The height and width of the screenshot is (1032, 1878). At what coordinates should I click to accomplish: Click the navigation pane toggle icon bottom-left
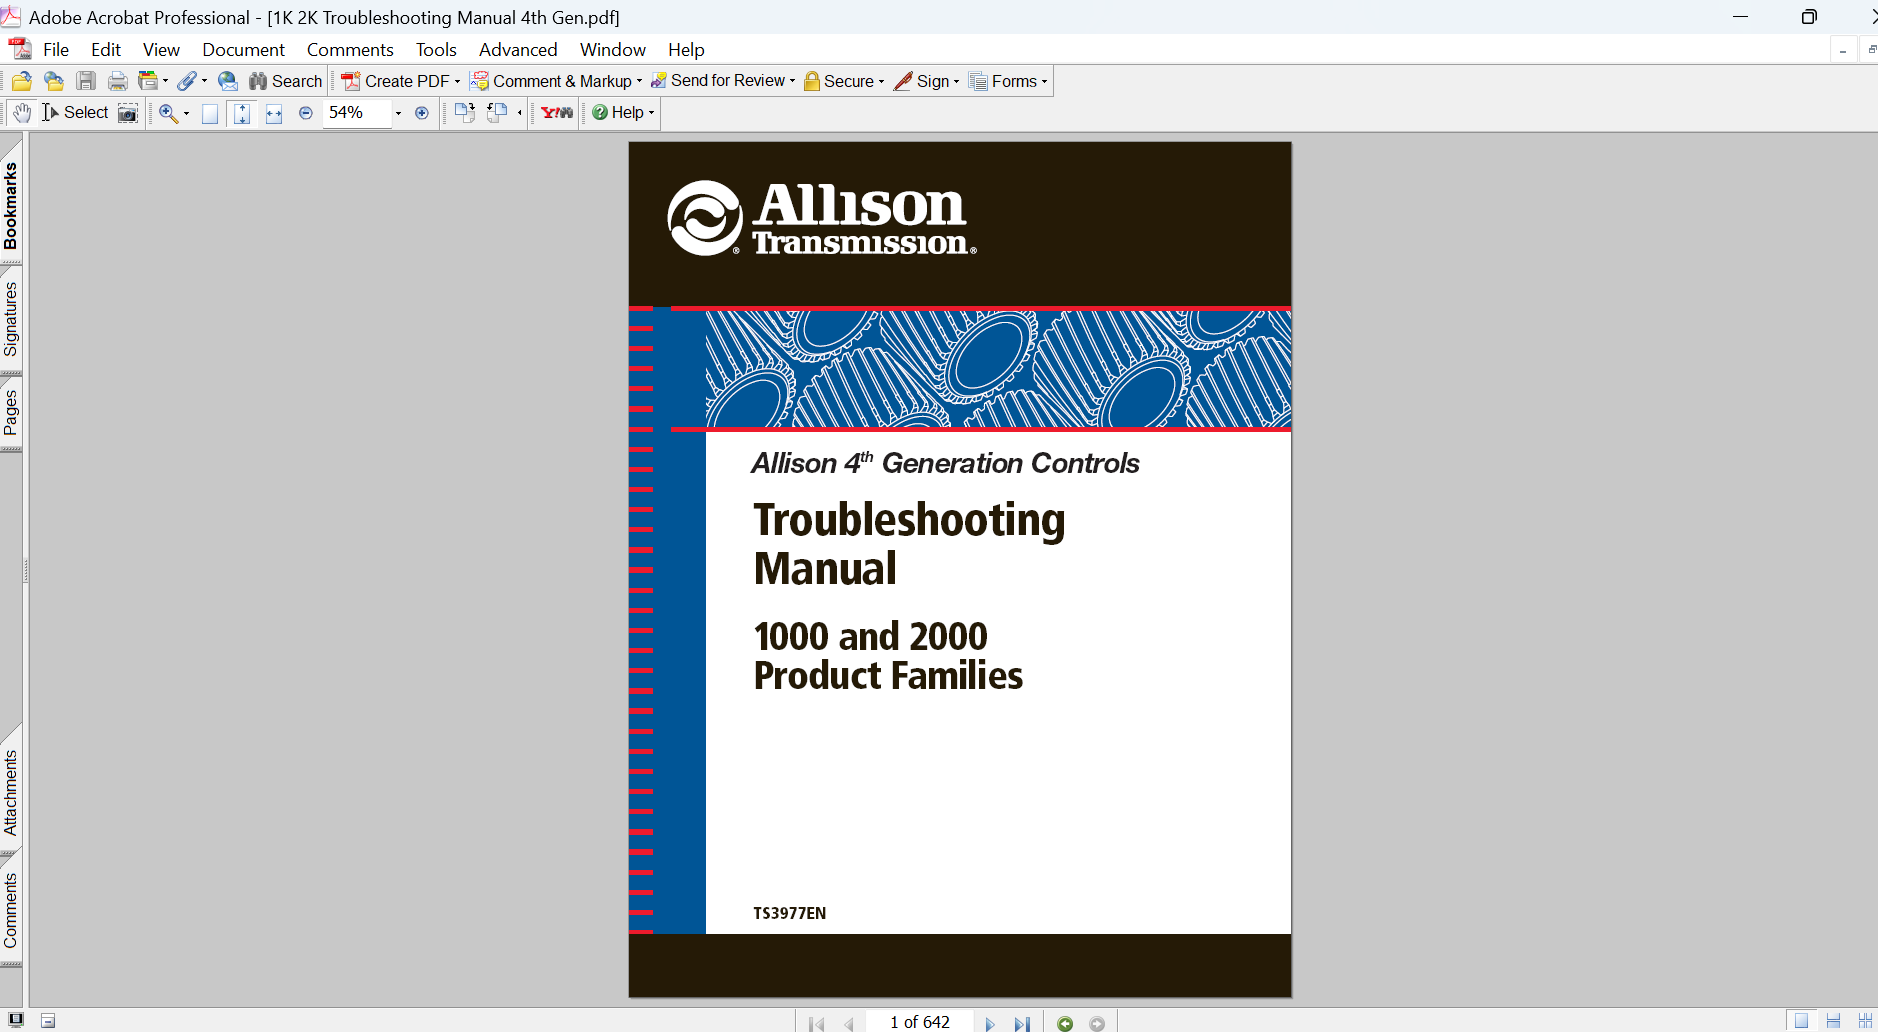click(x=16, y=1021)
